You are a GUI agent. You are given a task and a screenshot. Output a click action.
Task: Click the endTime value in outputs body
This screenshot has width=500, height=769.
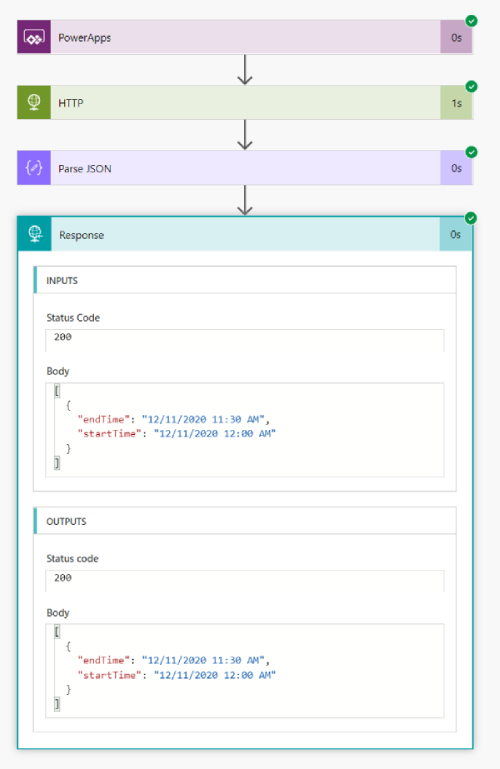(203, 660)
